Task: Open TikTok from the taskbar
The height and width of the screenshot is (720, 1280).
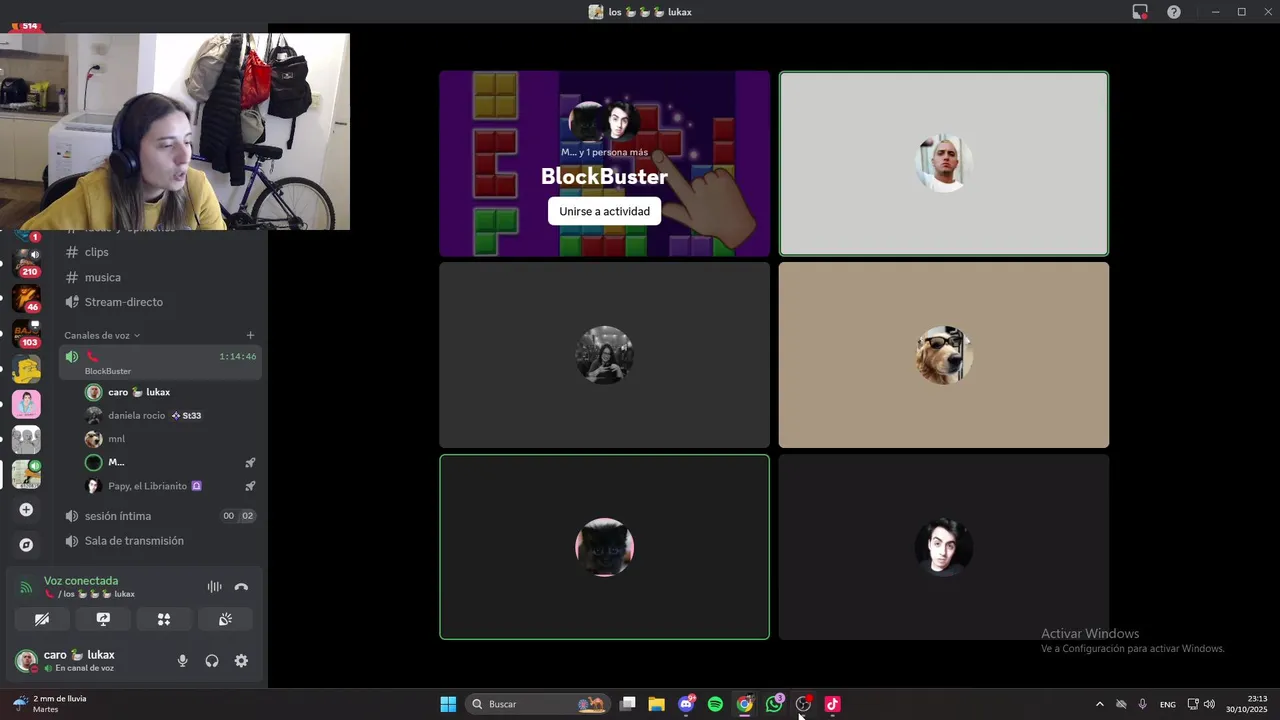Action: tap(832, 704)
